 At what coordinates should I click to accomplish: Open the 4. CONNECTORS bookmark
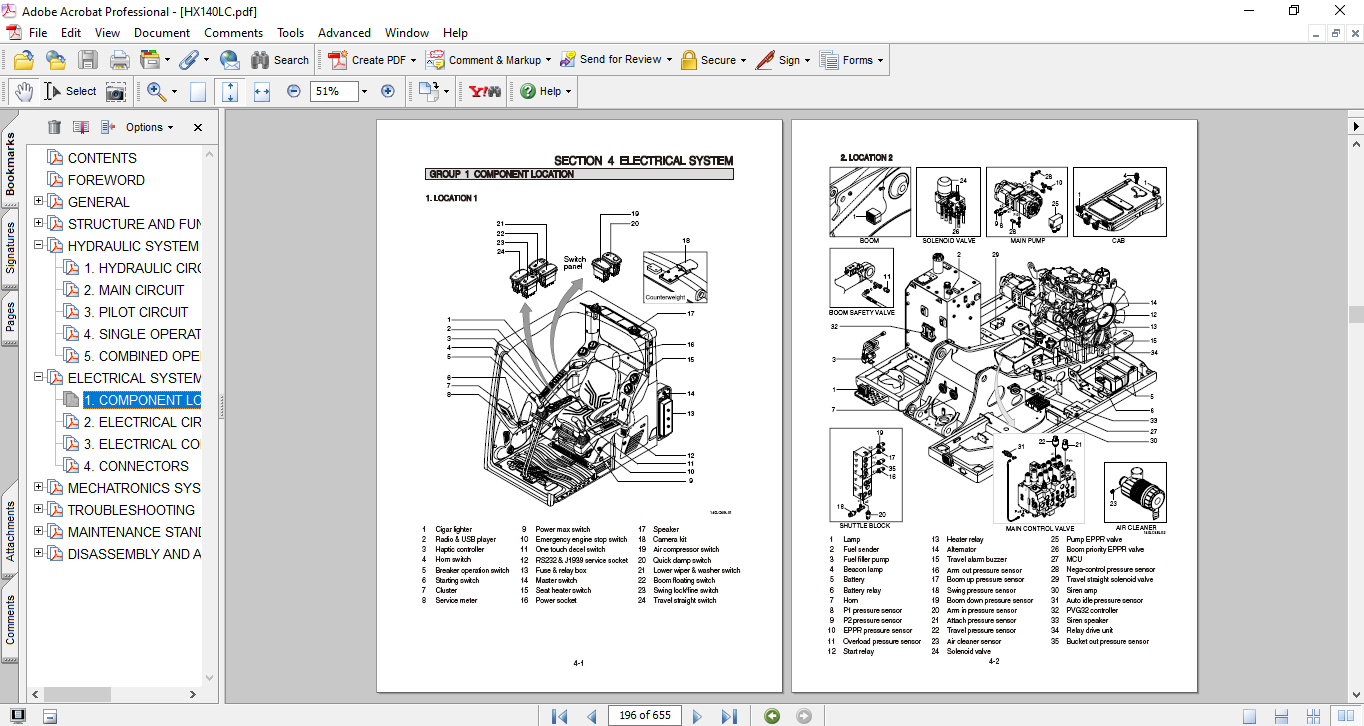coord(136,466)
